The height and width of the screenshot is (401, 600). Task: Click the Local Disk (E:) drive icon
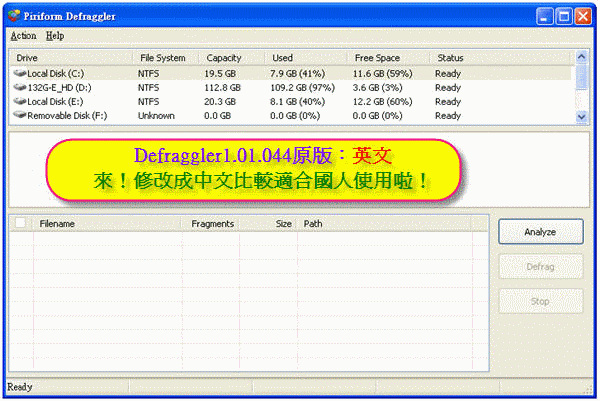pos(20,101)
